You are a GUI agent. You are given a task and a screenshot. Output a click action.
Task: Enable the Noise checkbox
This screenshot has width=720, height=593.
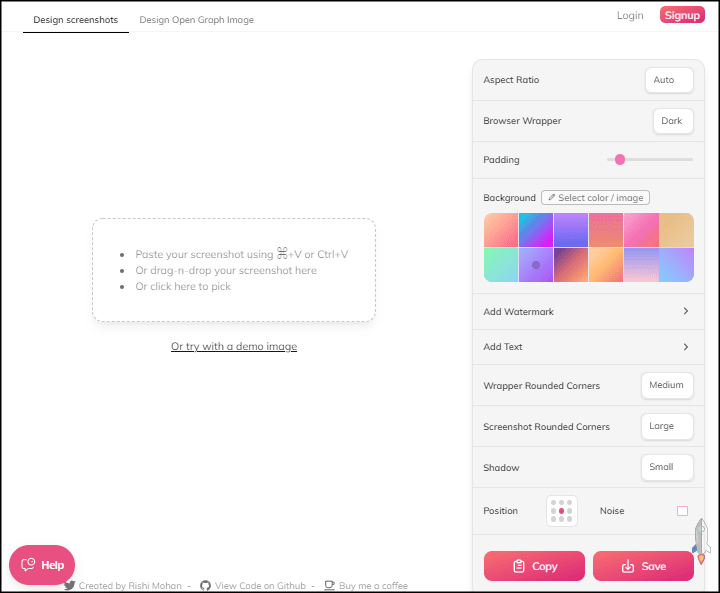(682, 511)
